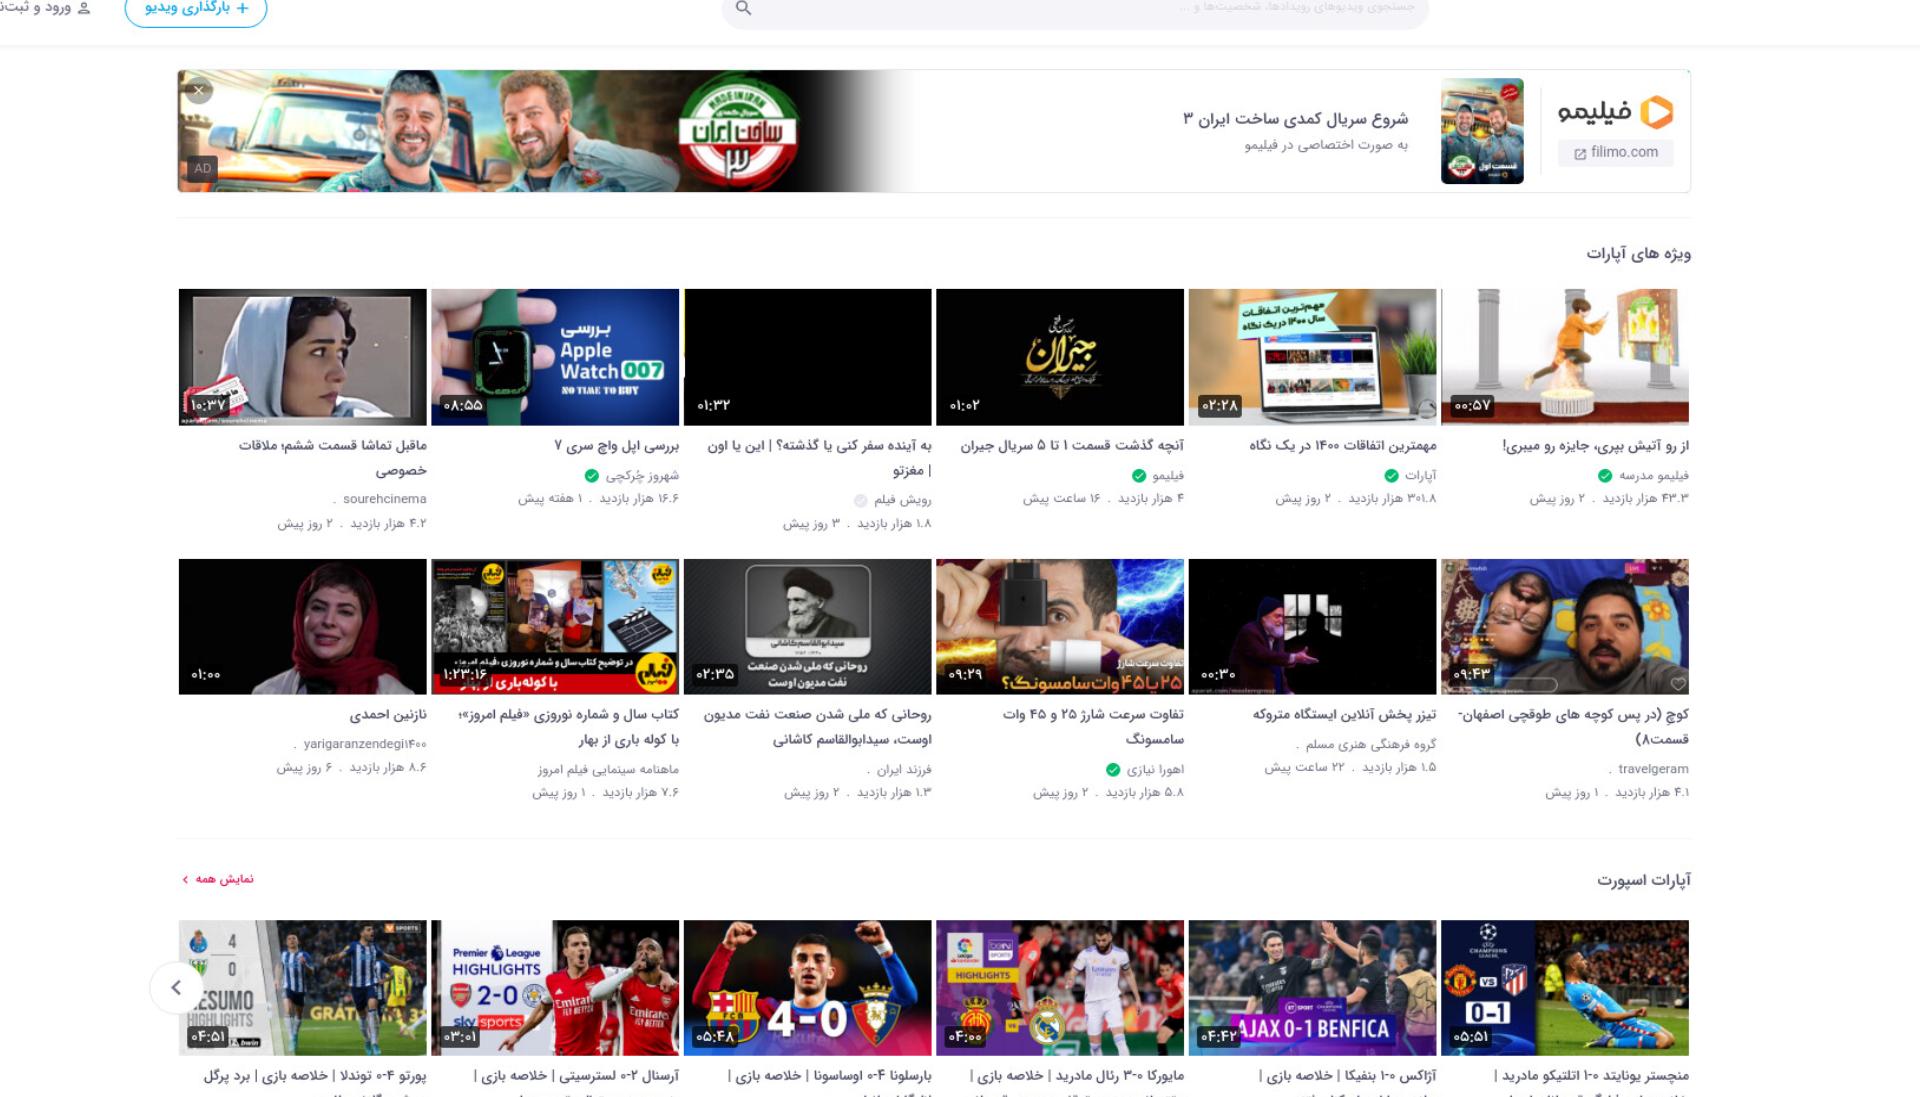This screenshot has width=1920, height=1097.
Task: Click channel name travelgeram
Action: click(1653, 769)
